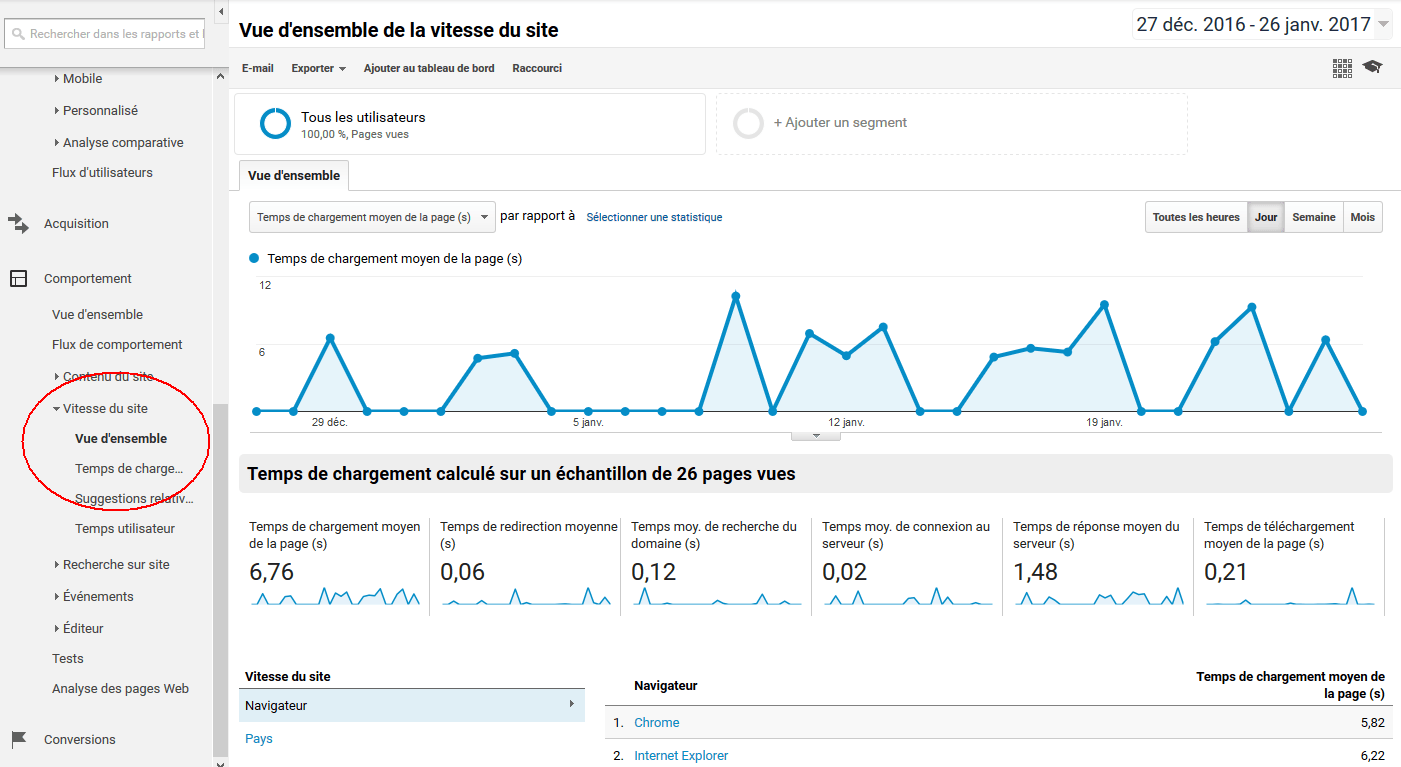
Task: Switch to the Vue d'ensemble tab
Action: (x=293, y=174)
